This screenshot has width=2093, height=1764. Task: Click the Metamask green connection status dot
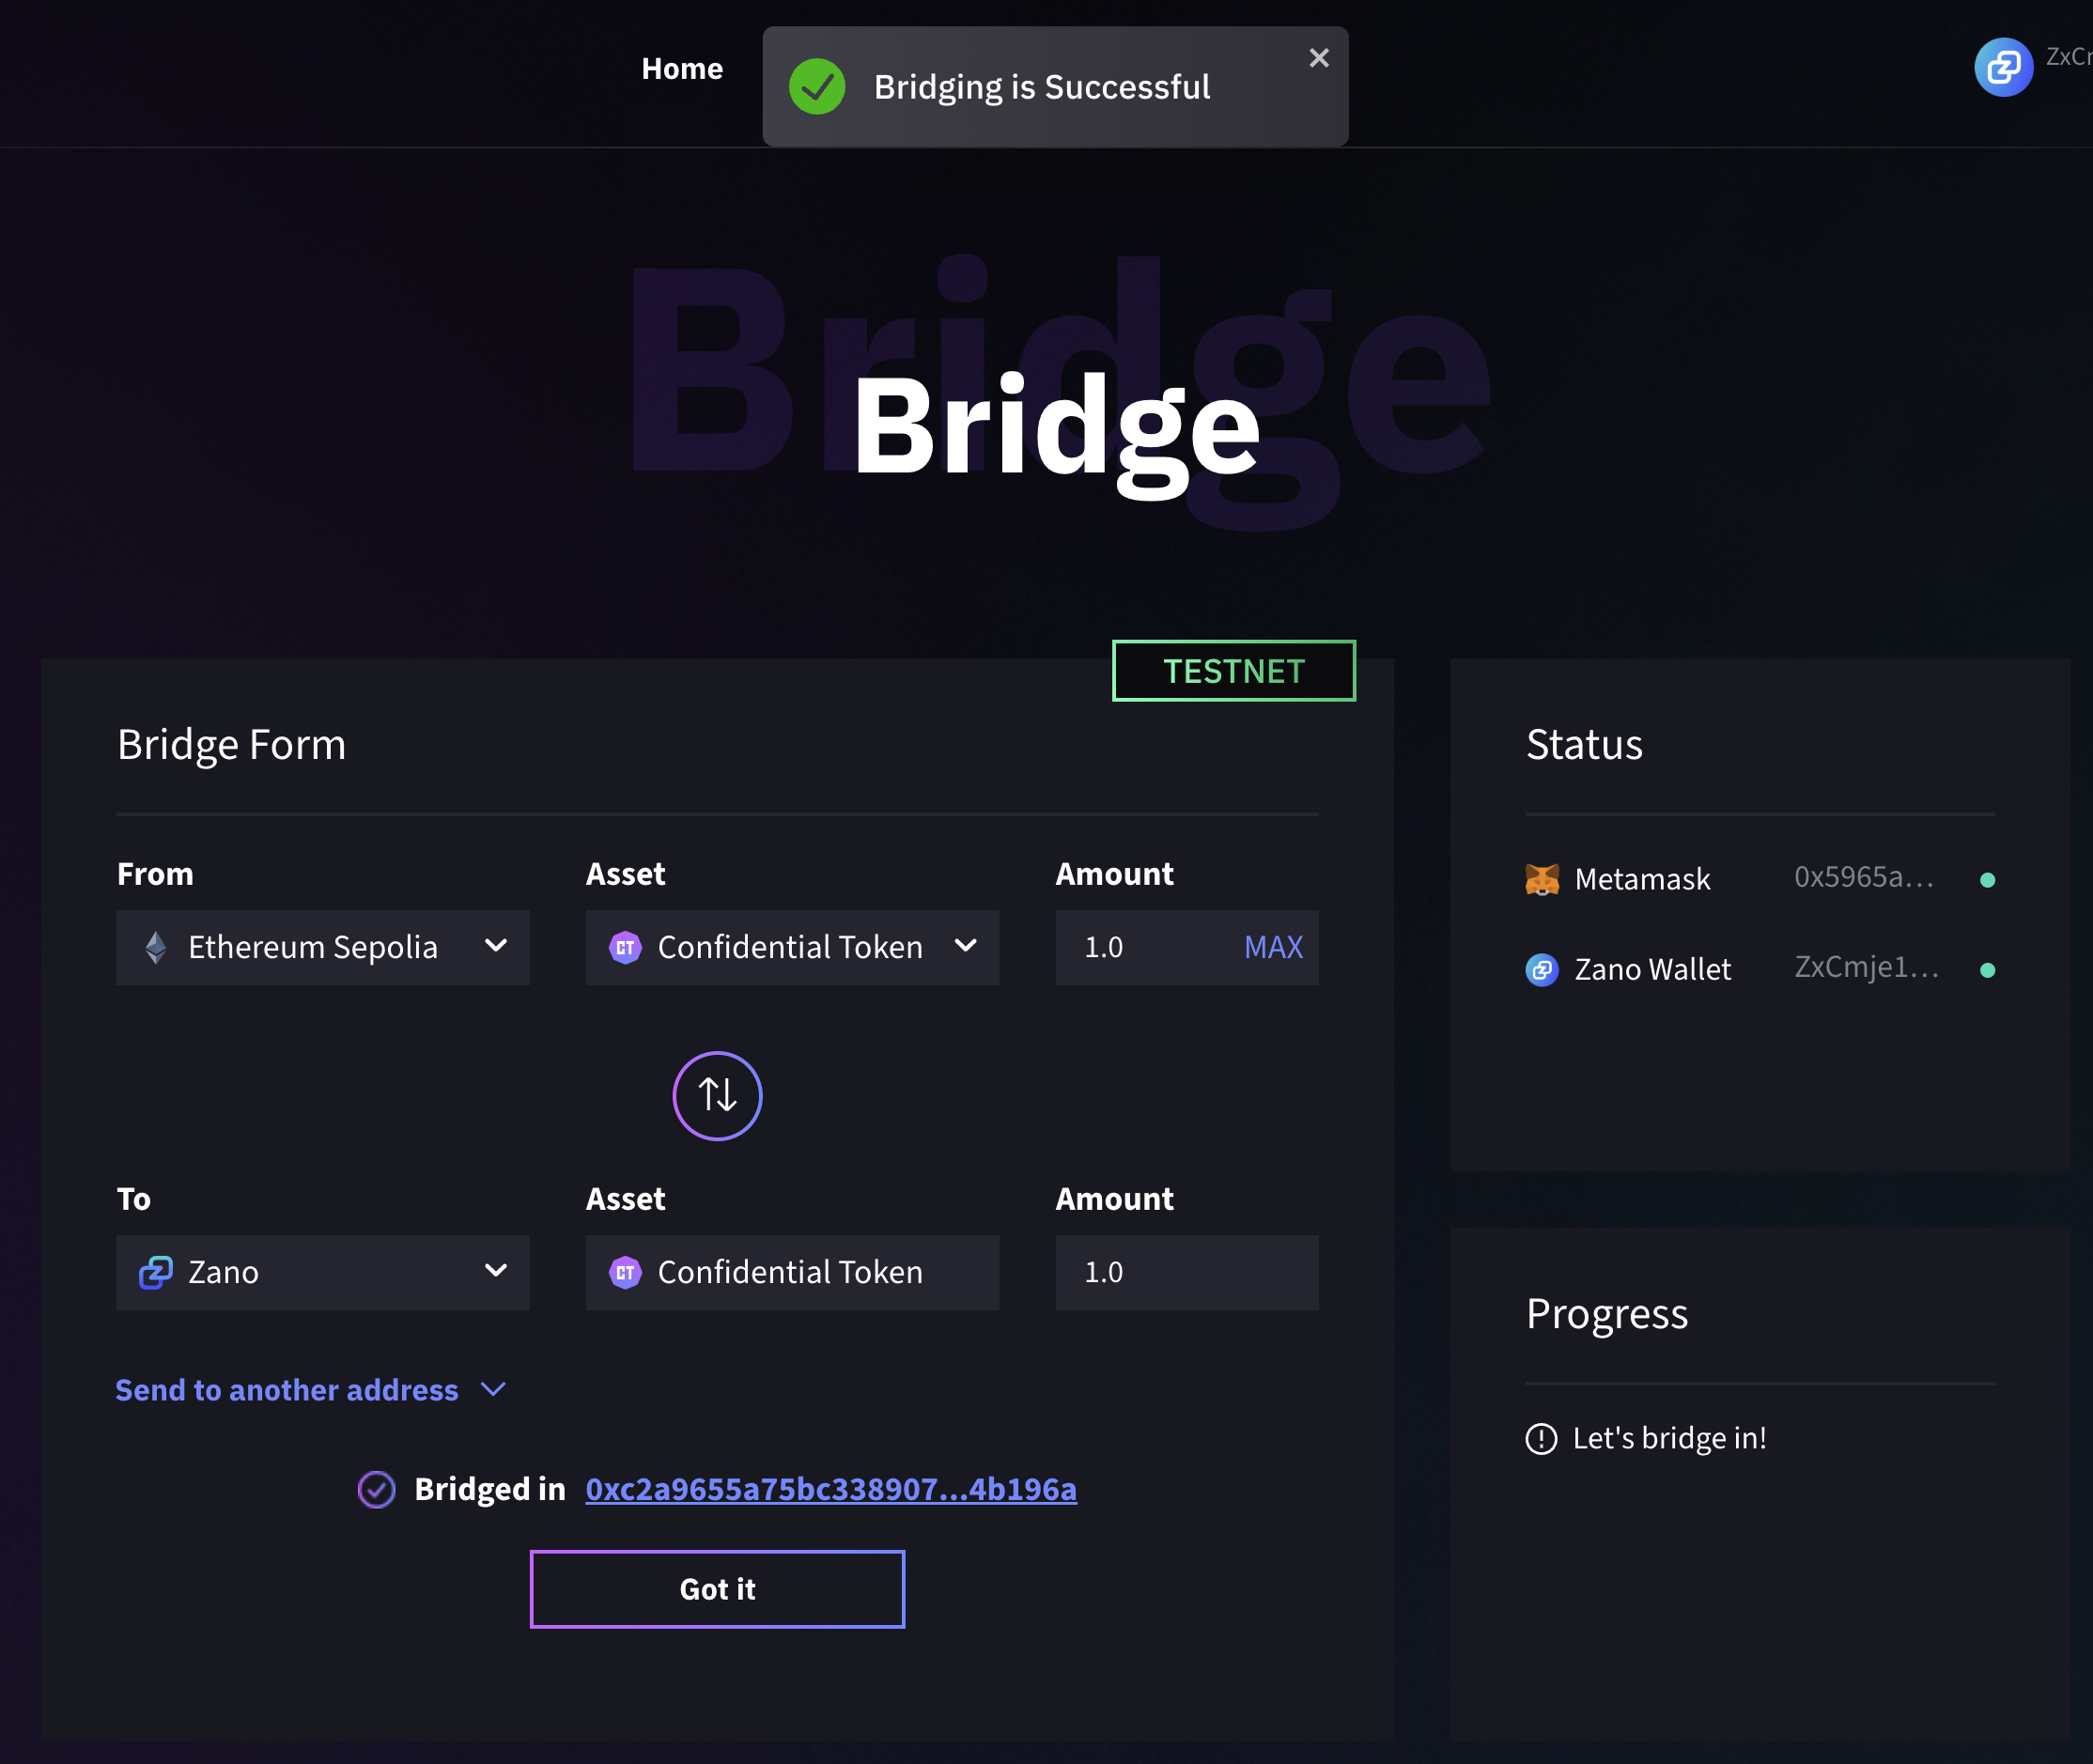[x=1987, y=880]
